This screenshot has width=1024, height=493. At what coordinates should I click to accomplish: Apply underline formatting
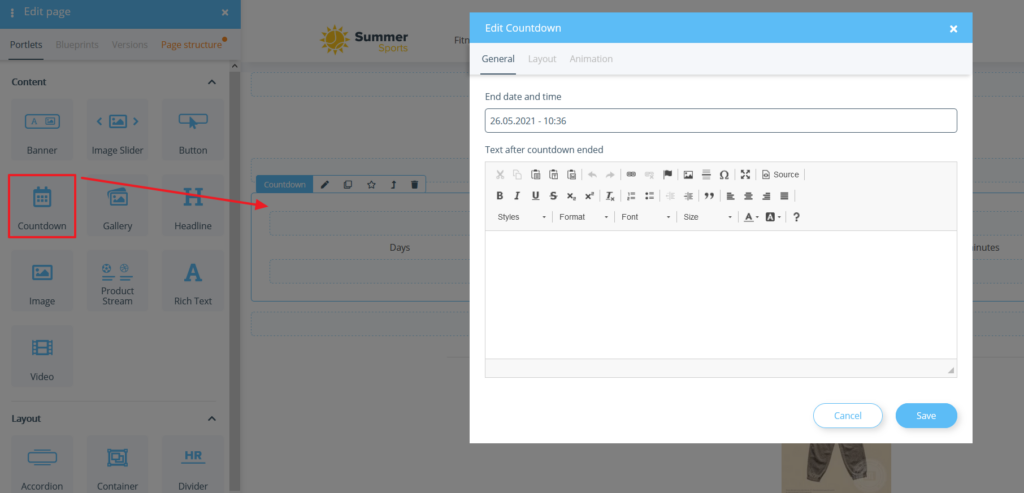click(x=536, y=195)
